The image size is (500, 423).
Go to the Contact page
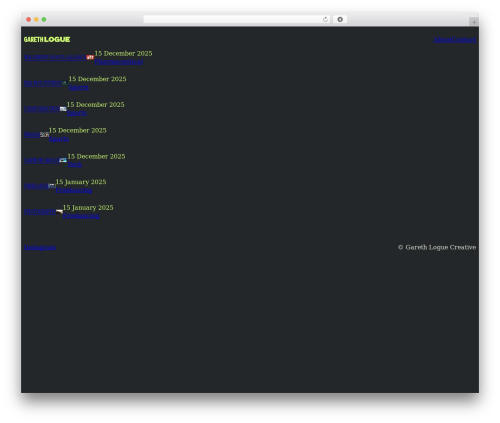(464, 40)
